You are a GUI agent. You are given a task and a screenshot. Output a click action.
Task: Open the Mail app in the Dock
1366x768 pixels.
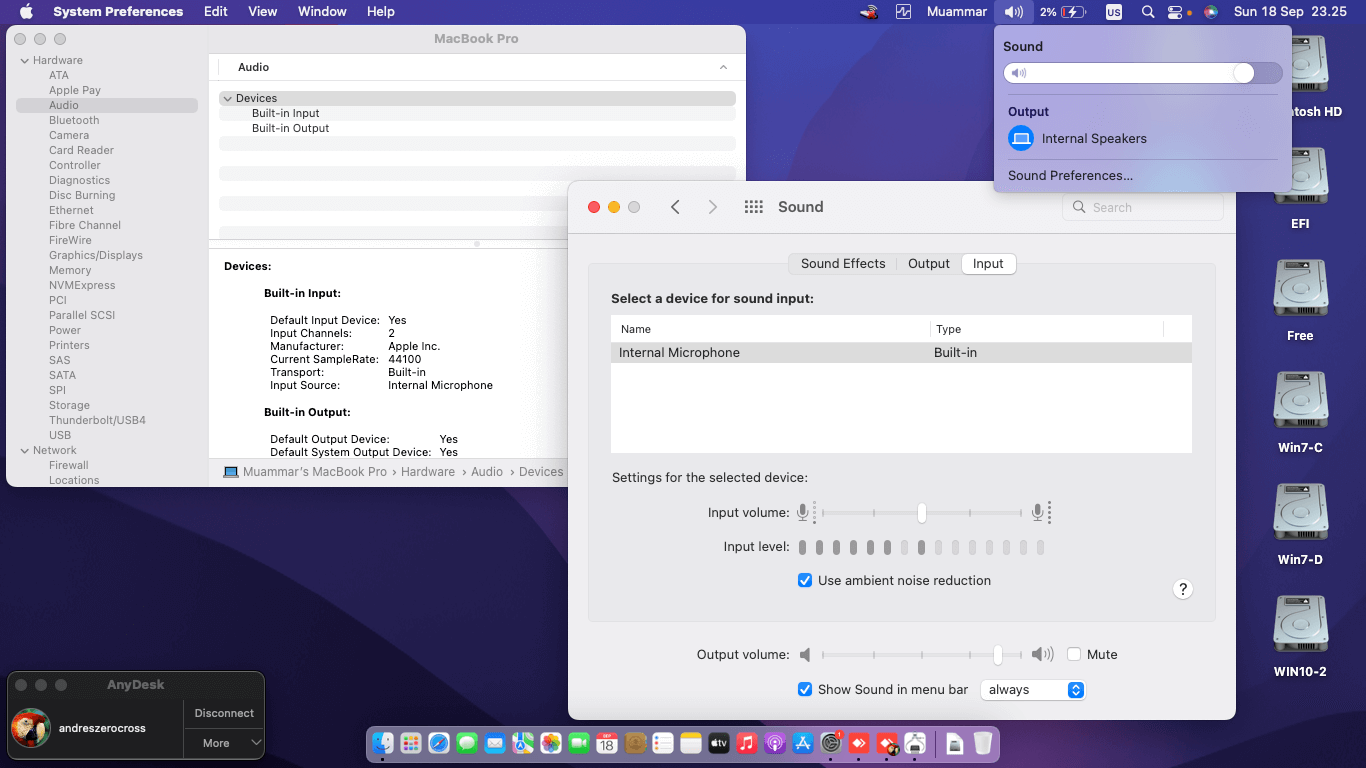(495, 743)
